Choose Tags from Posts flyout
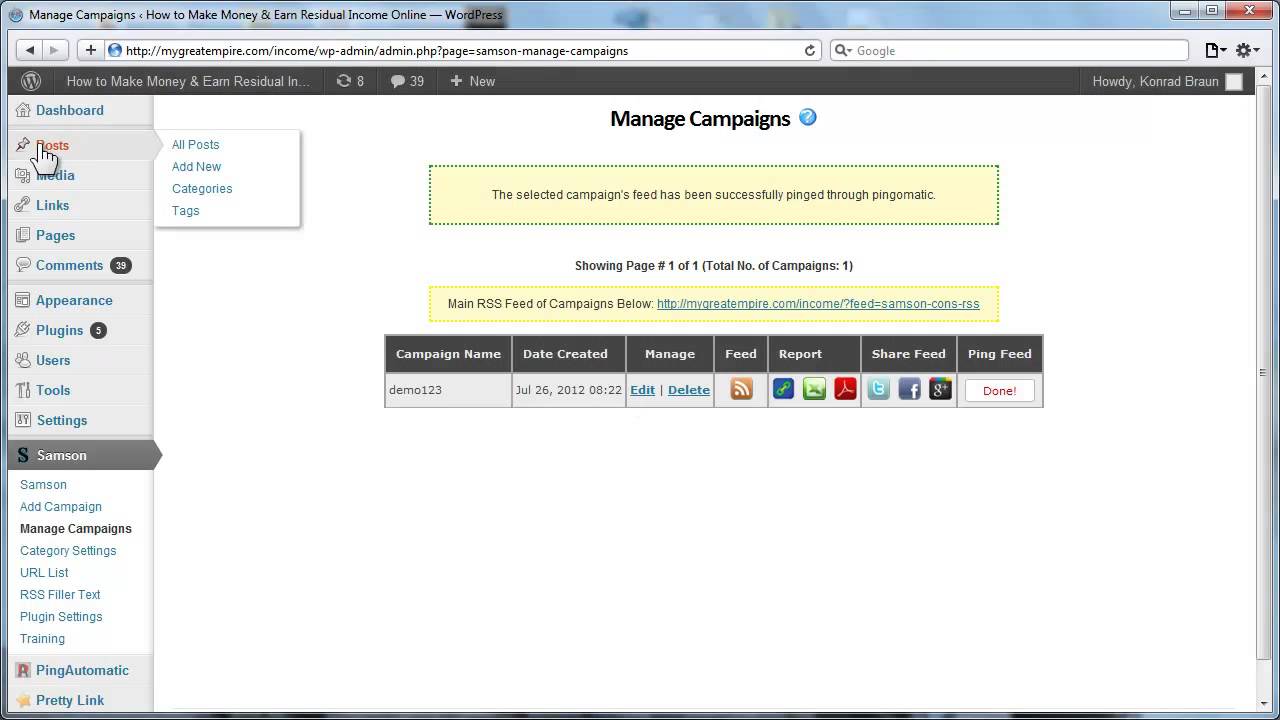Viewport: 1280px width, 720px height. [x=185, y=211]
